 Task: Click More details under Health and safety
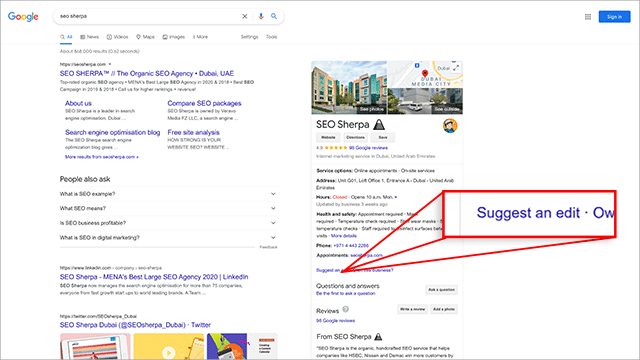(344, 236)
